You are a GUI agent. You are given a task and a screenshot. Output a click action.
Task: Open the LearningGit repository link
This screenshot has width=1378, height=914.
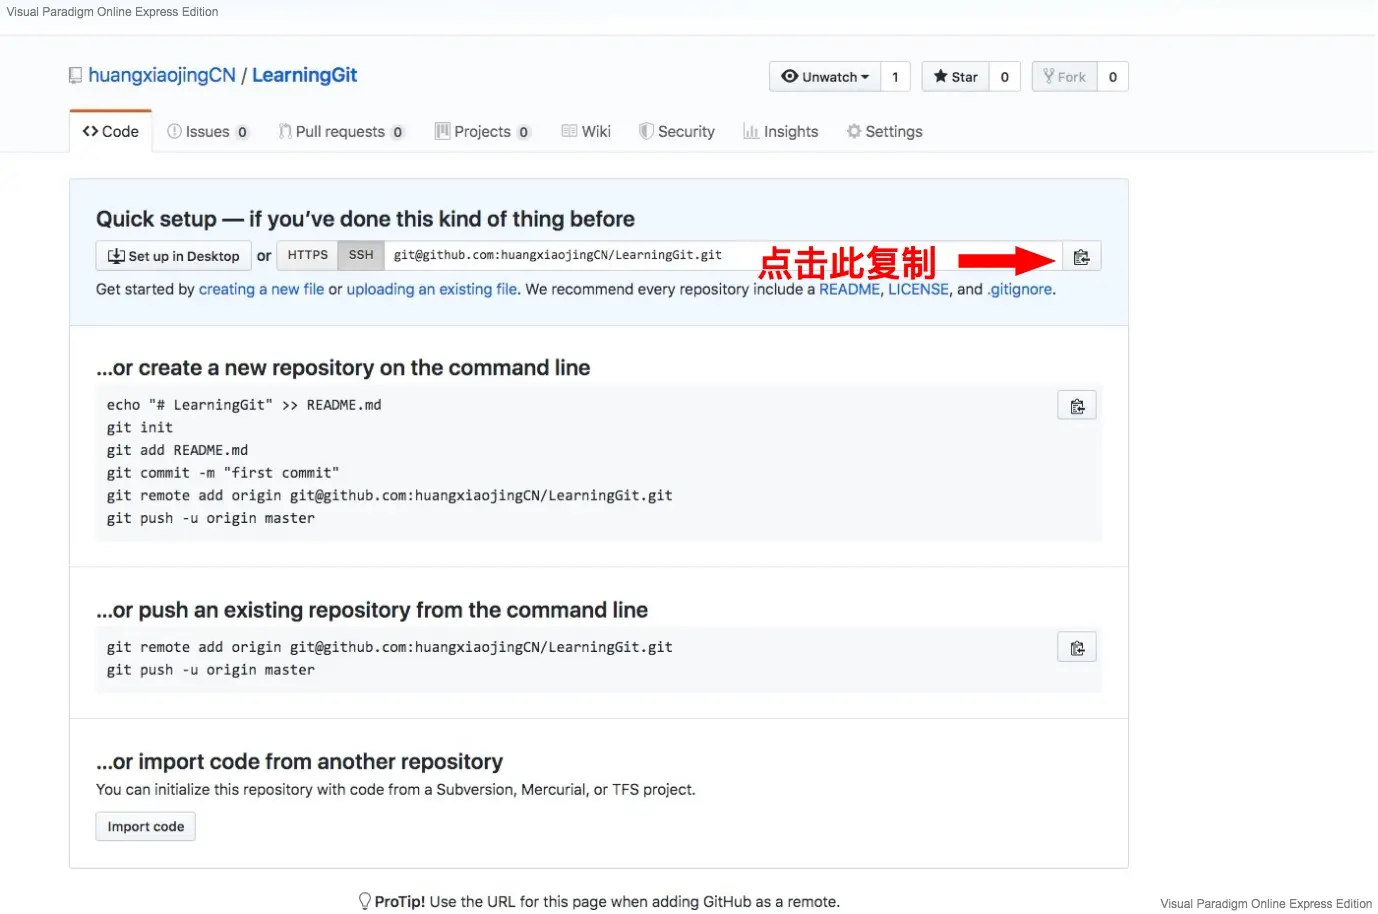pyautogui.click(x=304, y=76)
